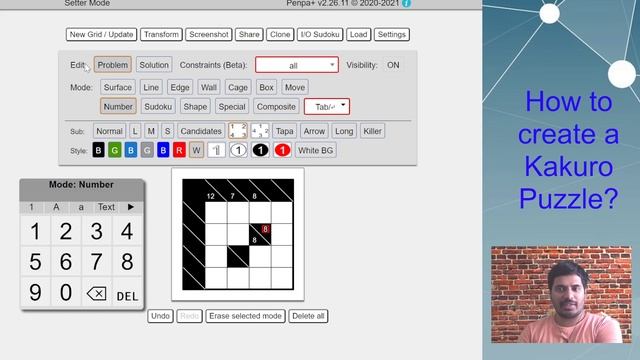Switch to Tapa sub-mode
Screen dimensions: 640x360
pos(284,131)
